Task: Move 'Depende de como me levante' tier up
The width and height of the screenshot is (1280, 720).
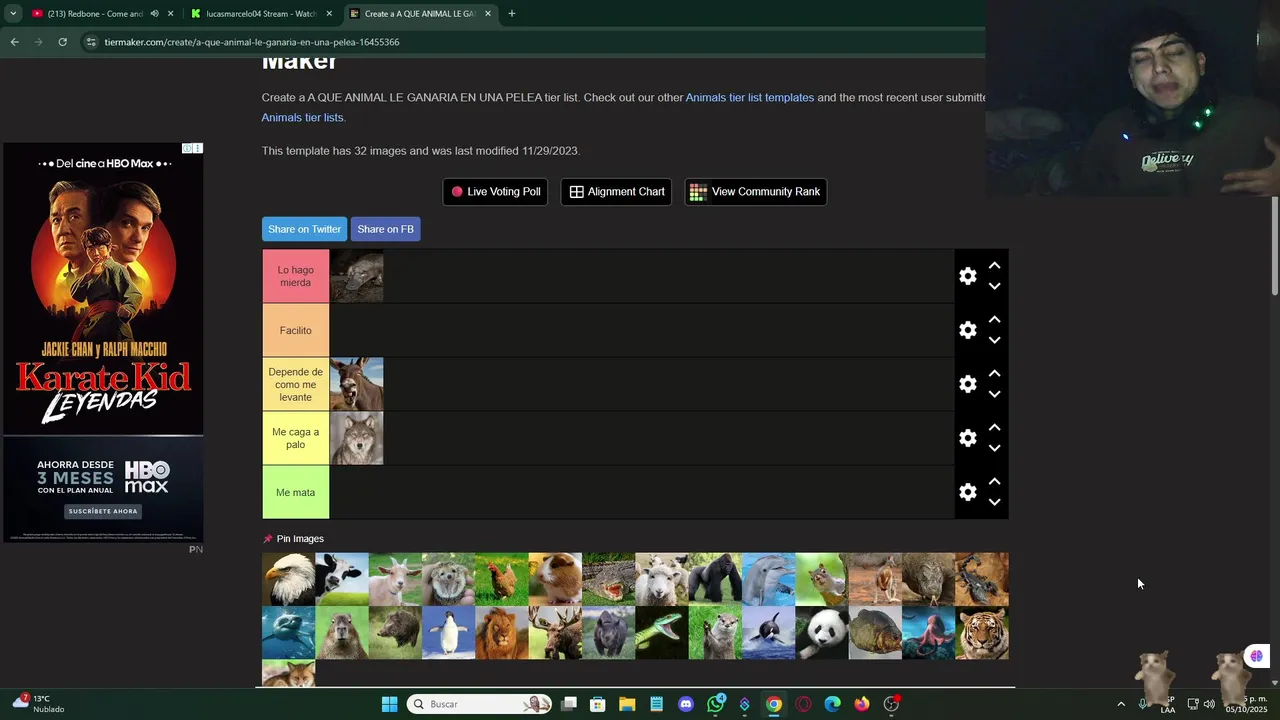Action: (994, 374)
